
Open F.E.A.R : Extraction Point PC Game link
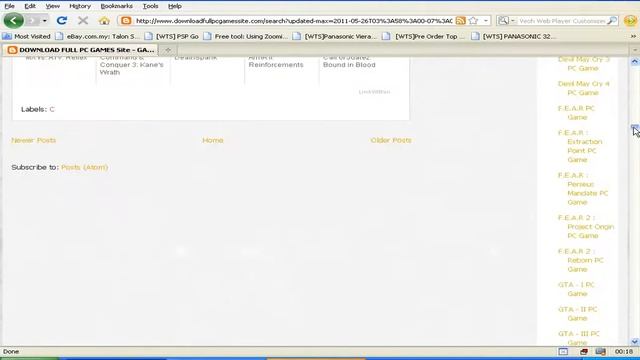tap(580, 146)
